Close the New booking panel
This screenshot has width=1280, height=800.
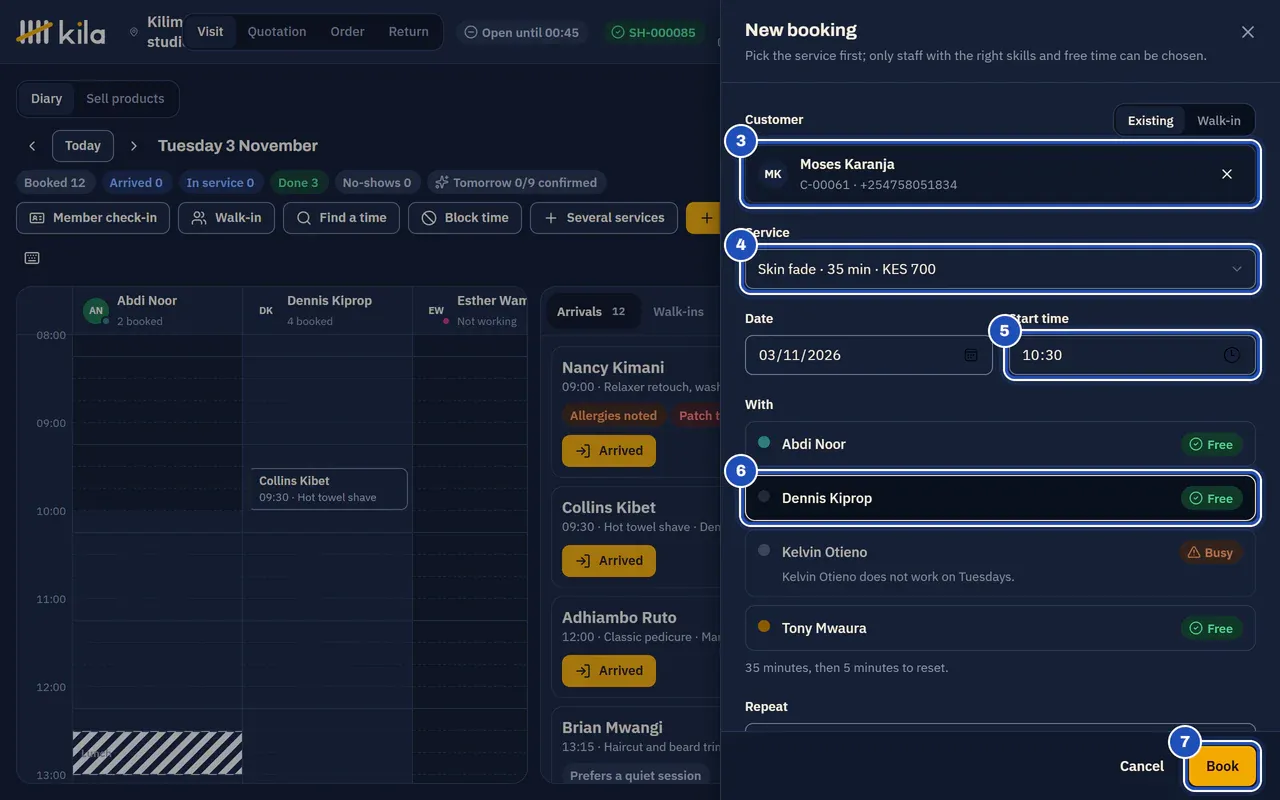(1247, 32)
